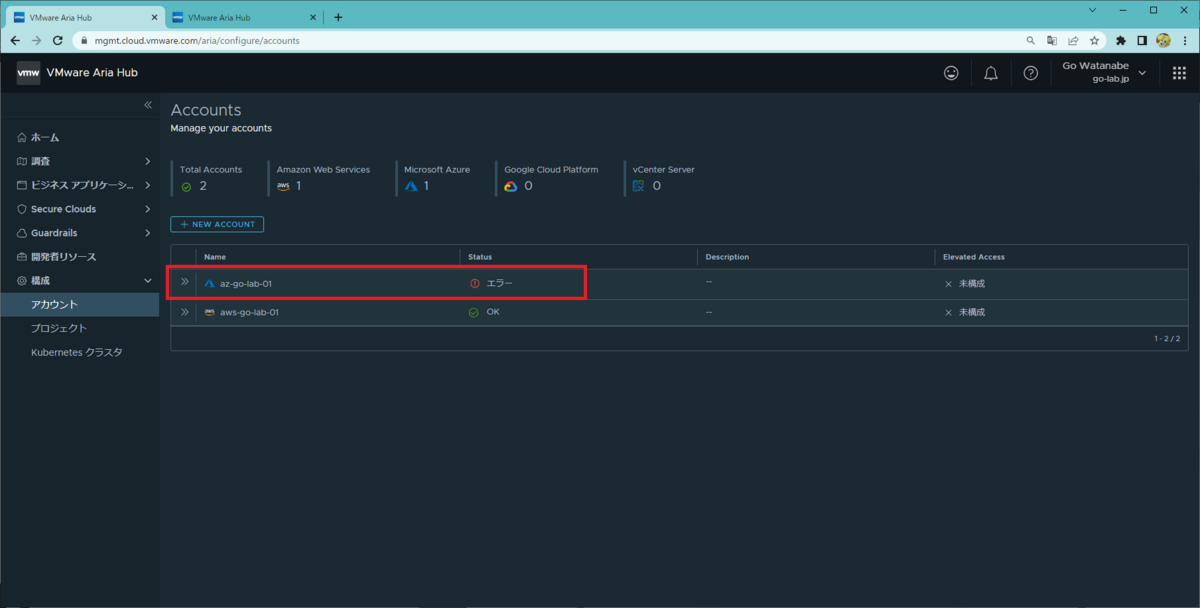
Task: Reload the current page
Action: click(57, 41)
